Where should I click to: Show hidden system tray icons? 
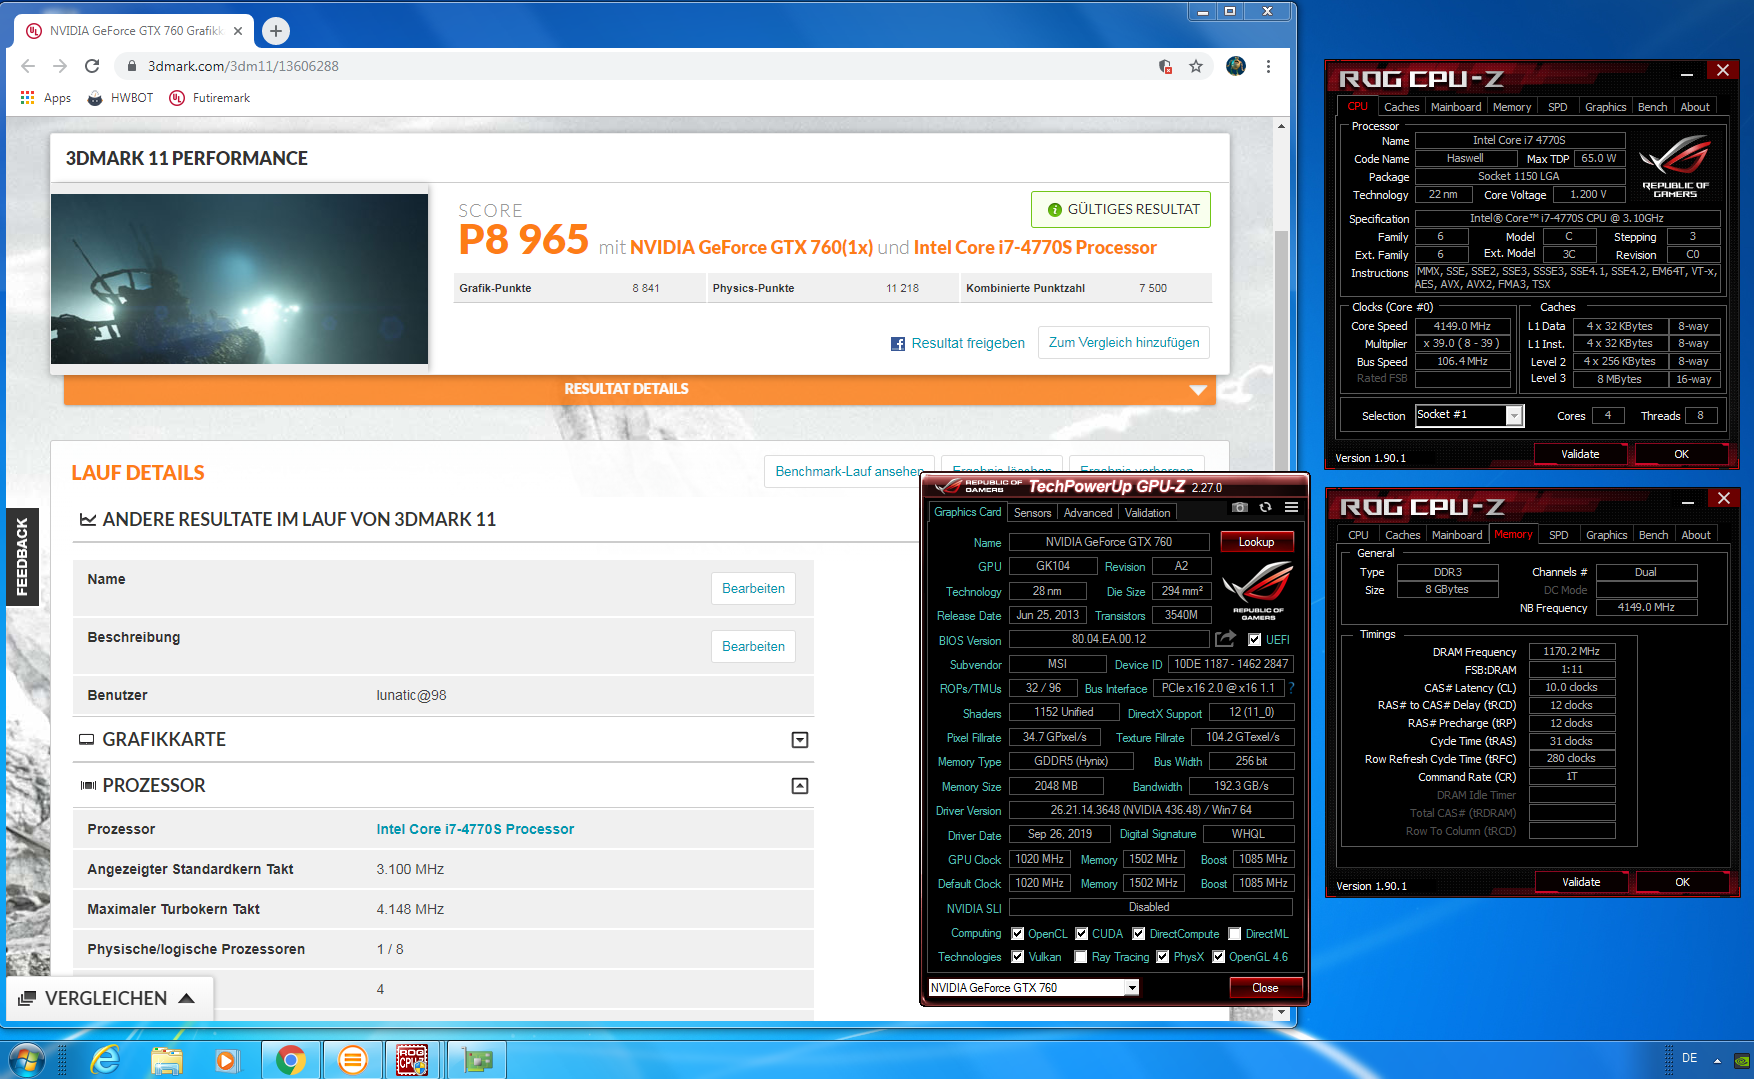coord(1717,1060)
